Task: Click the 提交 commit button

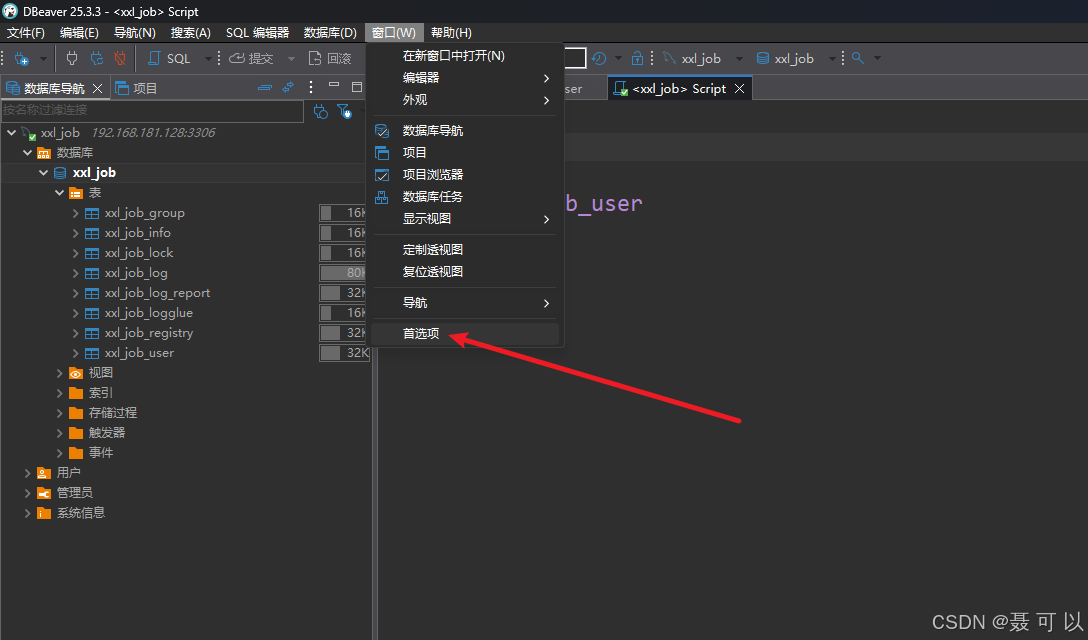Action: pyautogui.click(x=251, y=58)
